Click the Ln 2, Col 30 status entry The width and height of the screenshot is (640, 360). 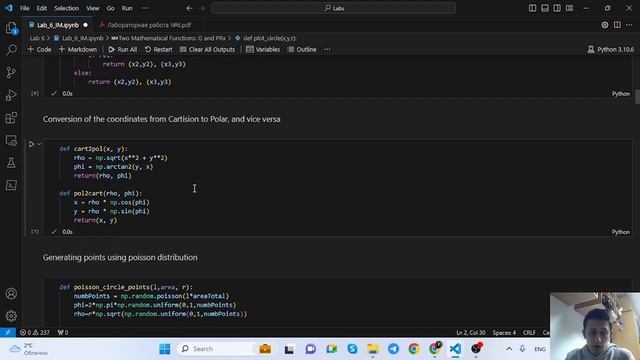click(x=471, y=332)
